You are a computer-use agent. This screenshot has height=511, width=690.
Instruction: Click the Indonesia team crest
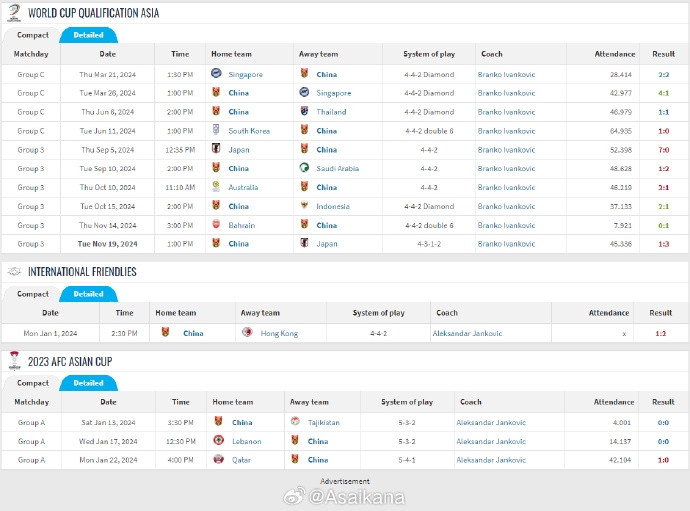point(304,206)
